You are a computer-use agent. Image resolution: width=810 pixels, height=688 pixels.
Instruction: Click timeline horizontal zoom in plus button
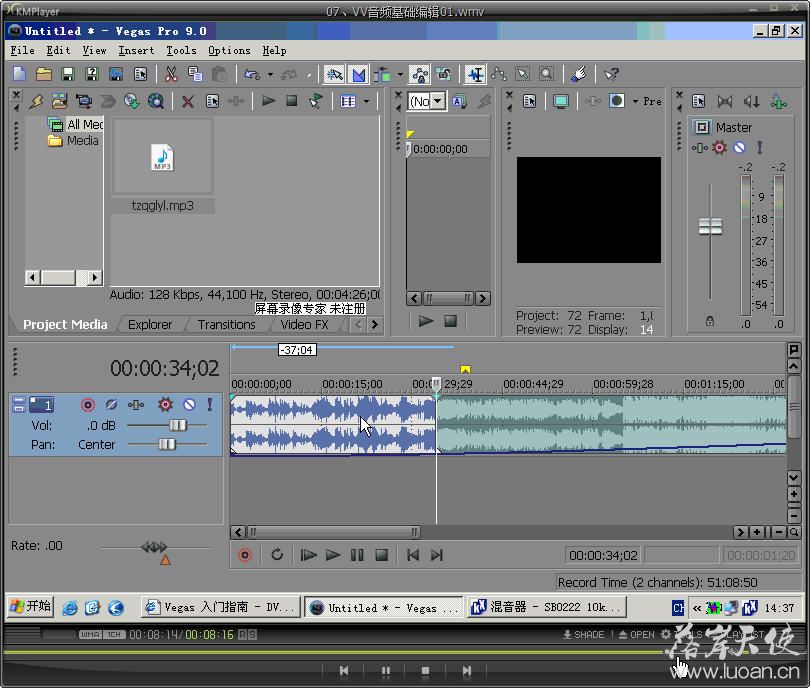pyautogui.click(x=757, y=532)
